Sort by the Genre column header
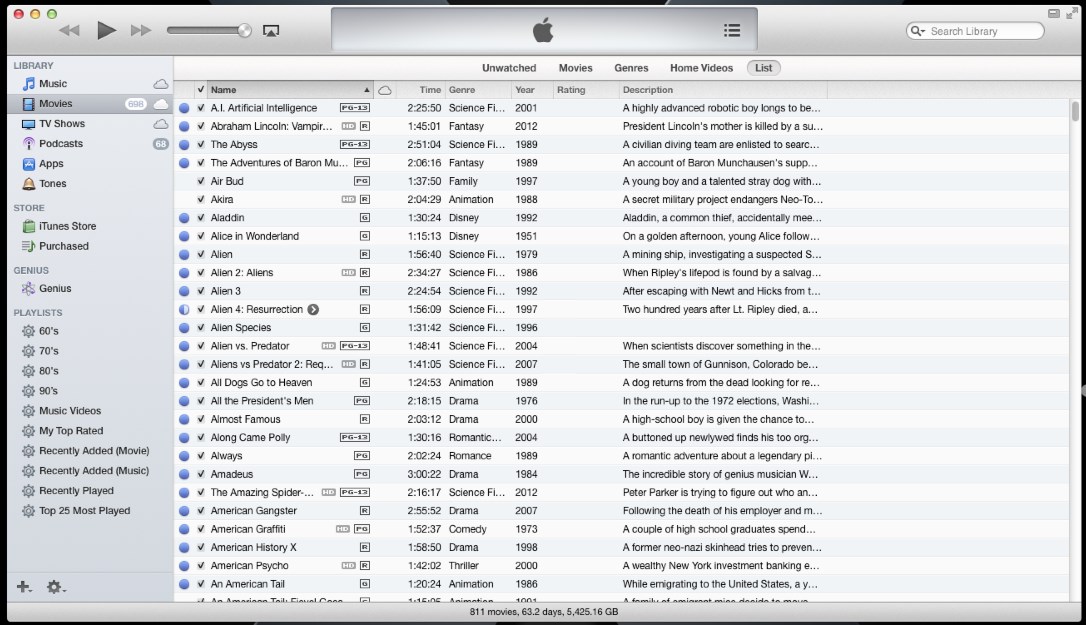The height and width of the screenshot is (625, 1086). 478,90
